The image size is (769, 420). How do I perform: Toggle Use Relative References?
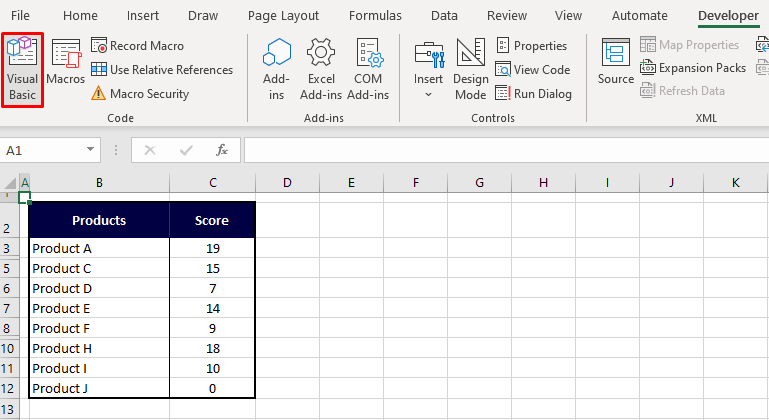[162, 70]
